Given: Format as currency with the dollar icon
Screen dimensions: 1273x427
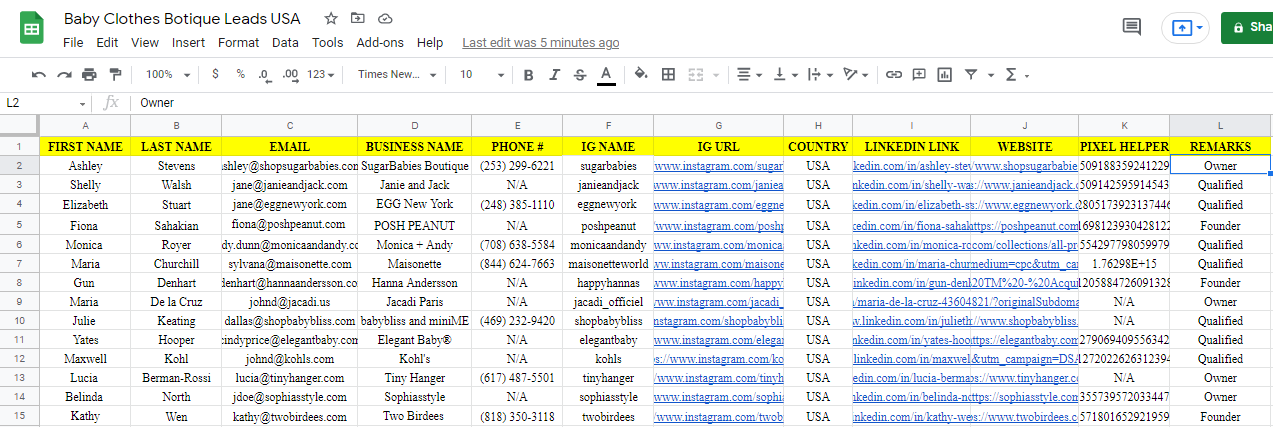Looking at the screenshot, I should (x=215, y=74).
